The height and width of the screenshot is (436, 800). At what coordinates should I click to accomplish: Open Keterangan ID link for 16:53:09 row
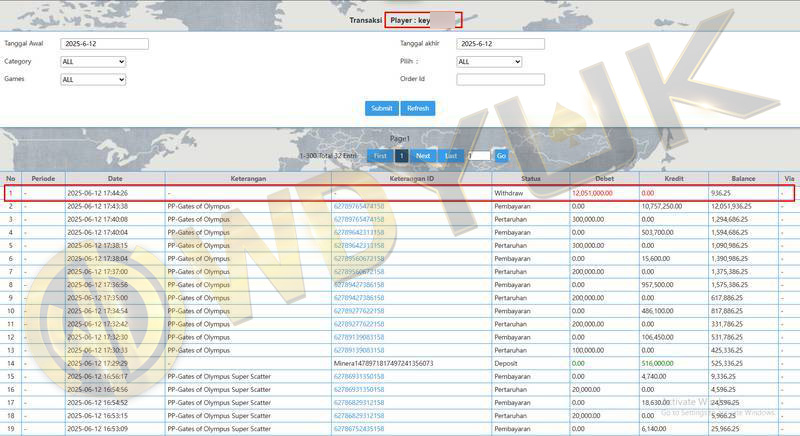click(x=359, y=429)
